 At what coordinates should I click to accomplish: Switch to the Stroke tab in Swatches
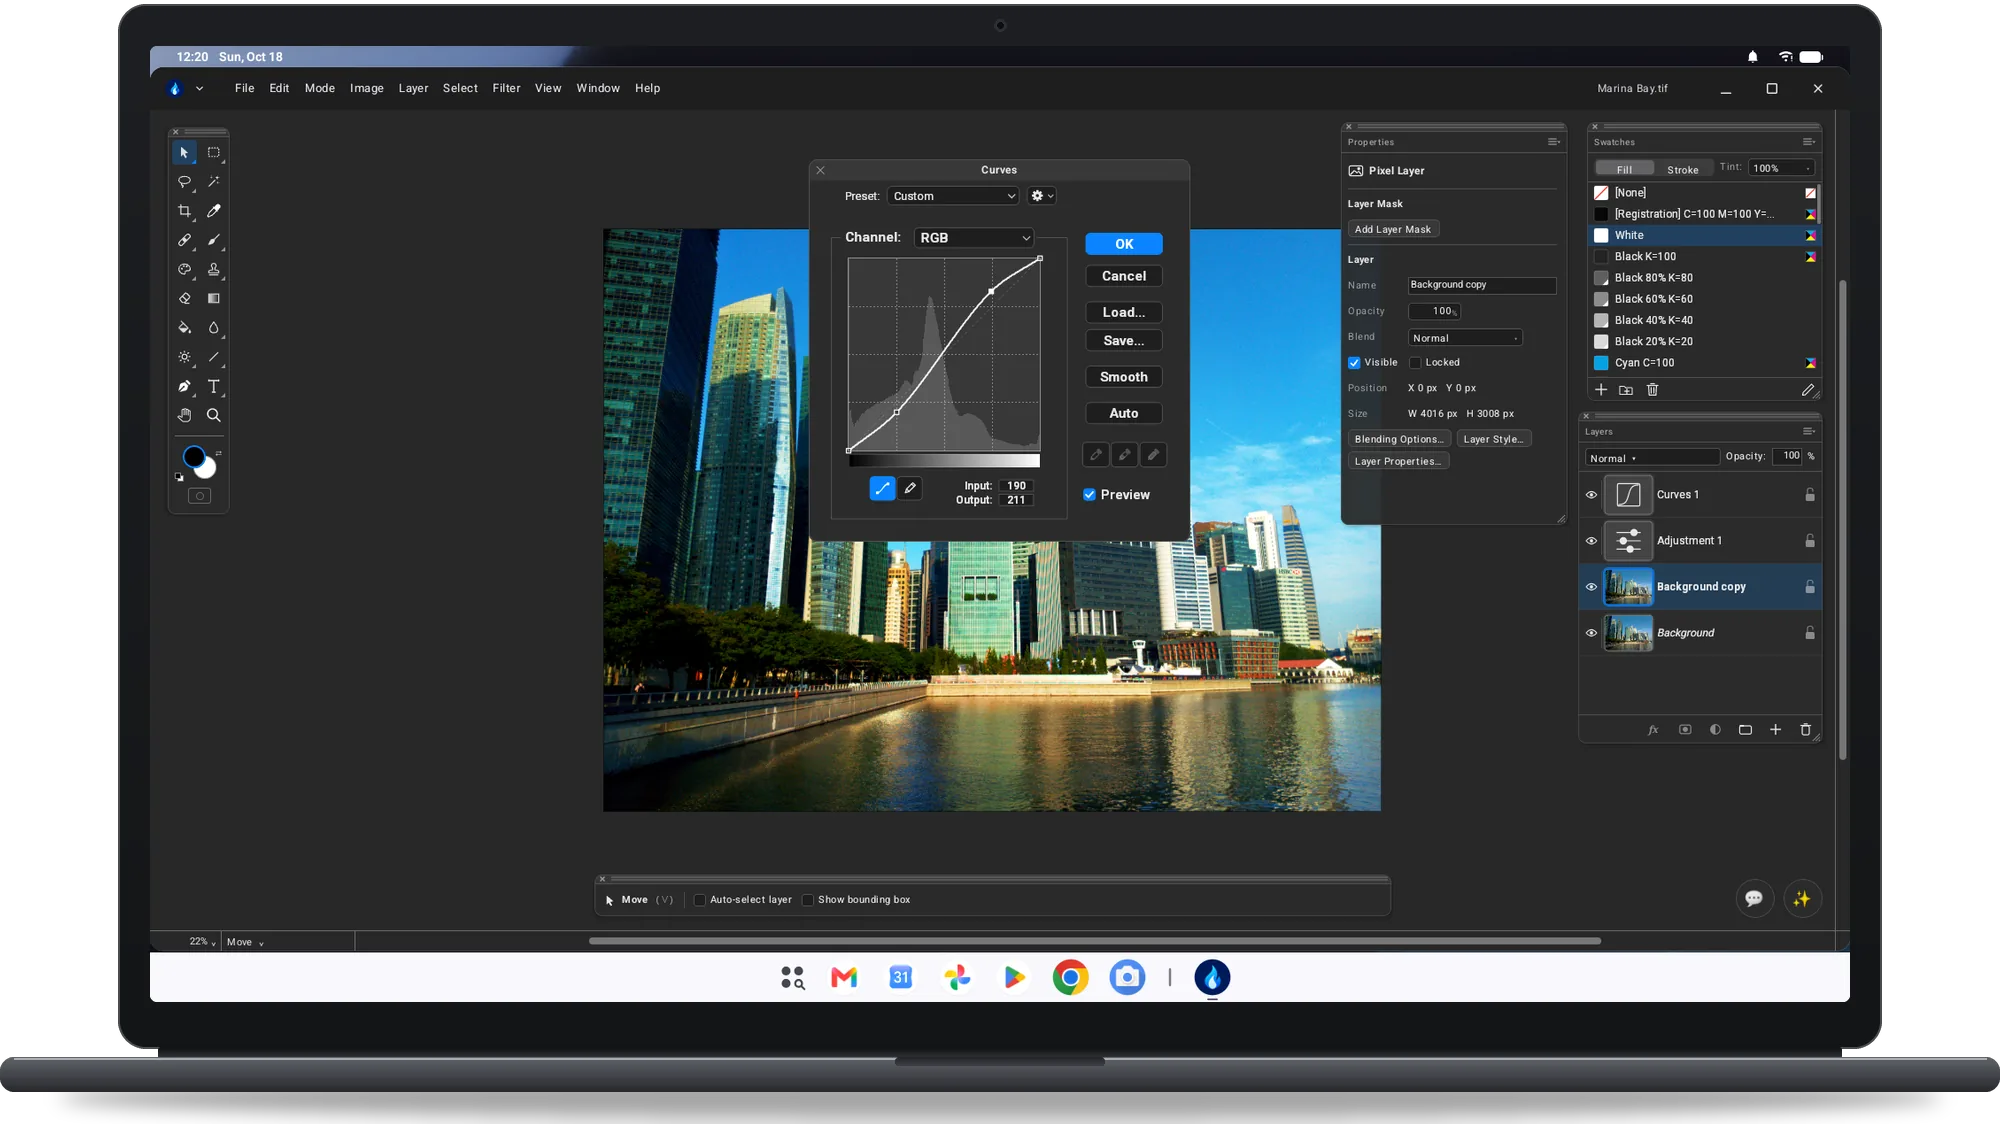point(1682,169)
